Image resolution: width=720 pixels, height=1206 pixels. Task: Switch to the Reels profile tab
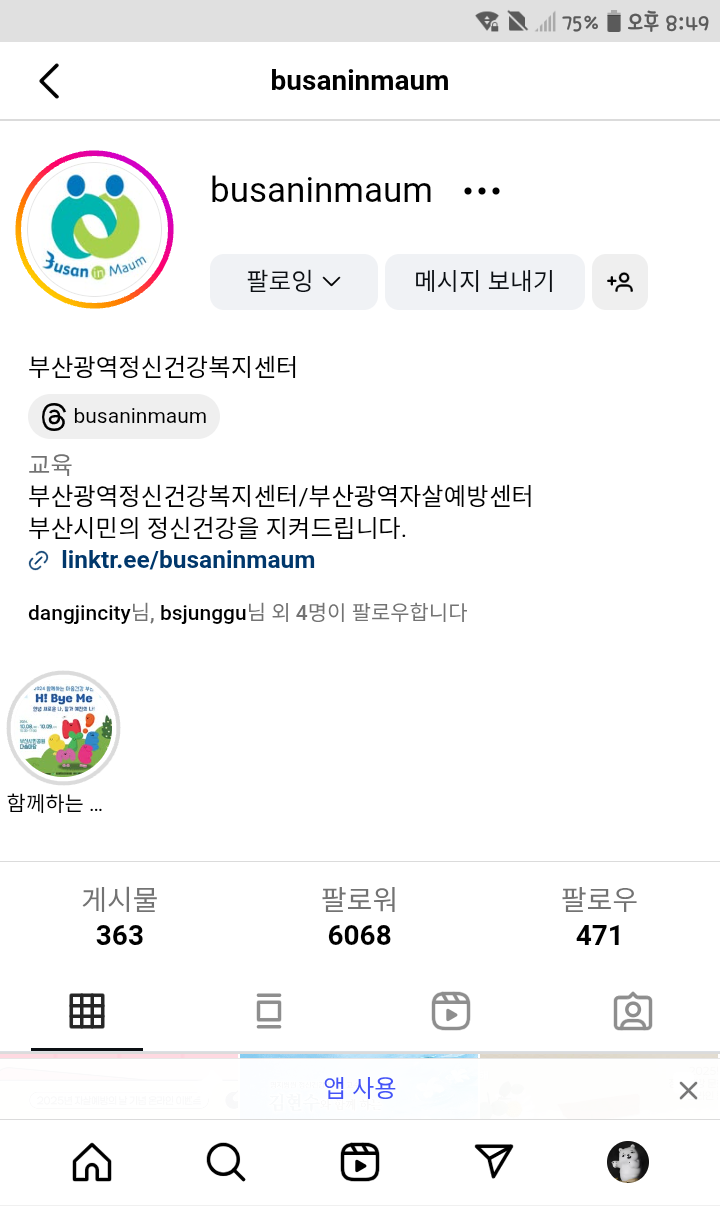(451, 1012)
